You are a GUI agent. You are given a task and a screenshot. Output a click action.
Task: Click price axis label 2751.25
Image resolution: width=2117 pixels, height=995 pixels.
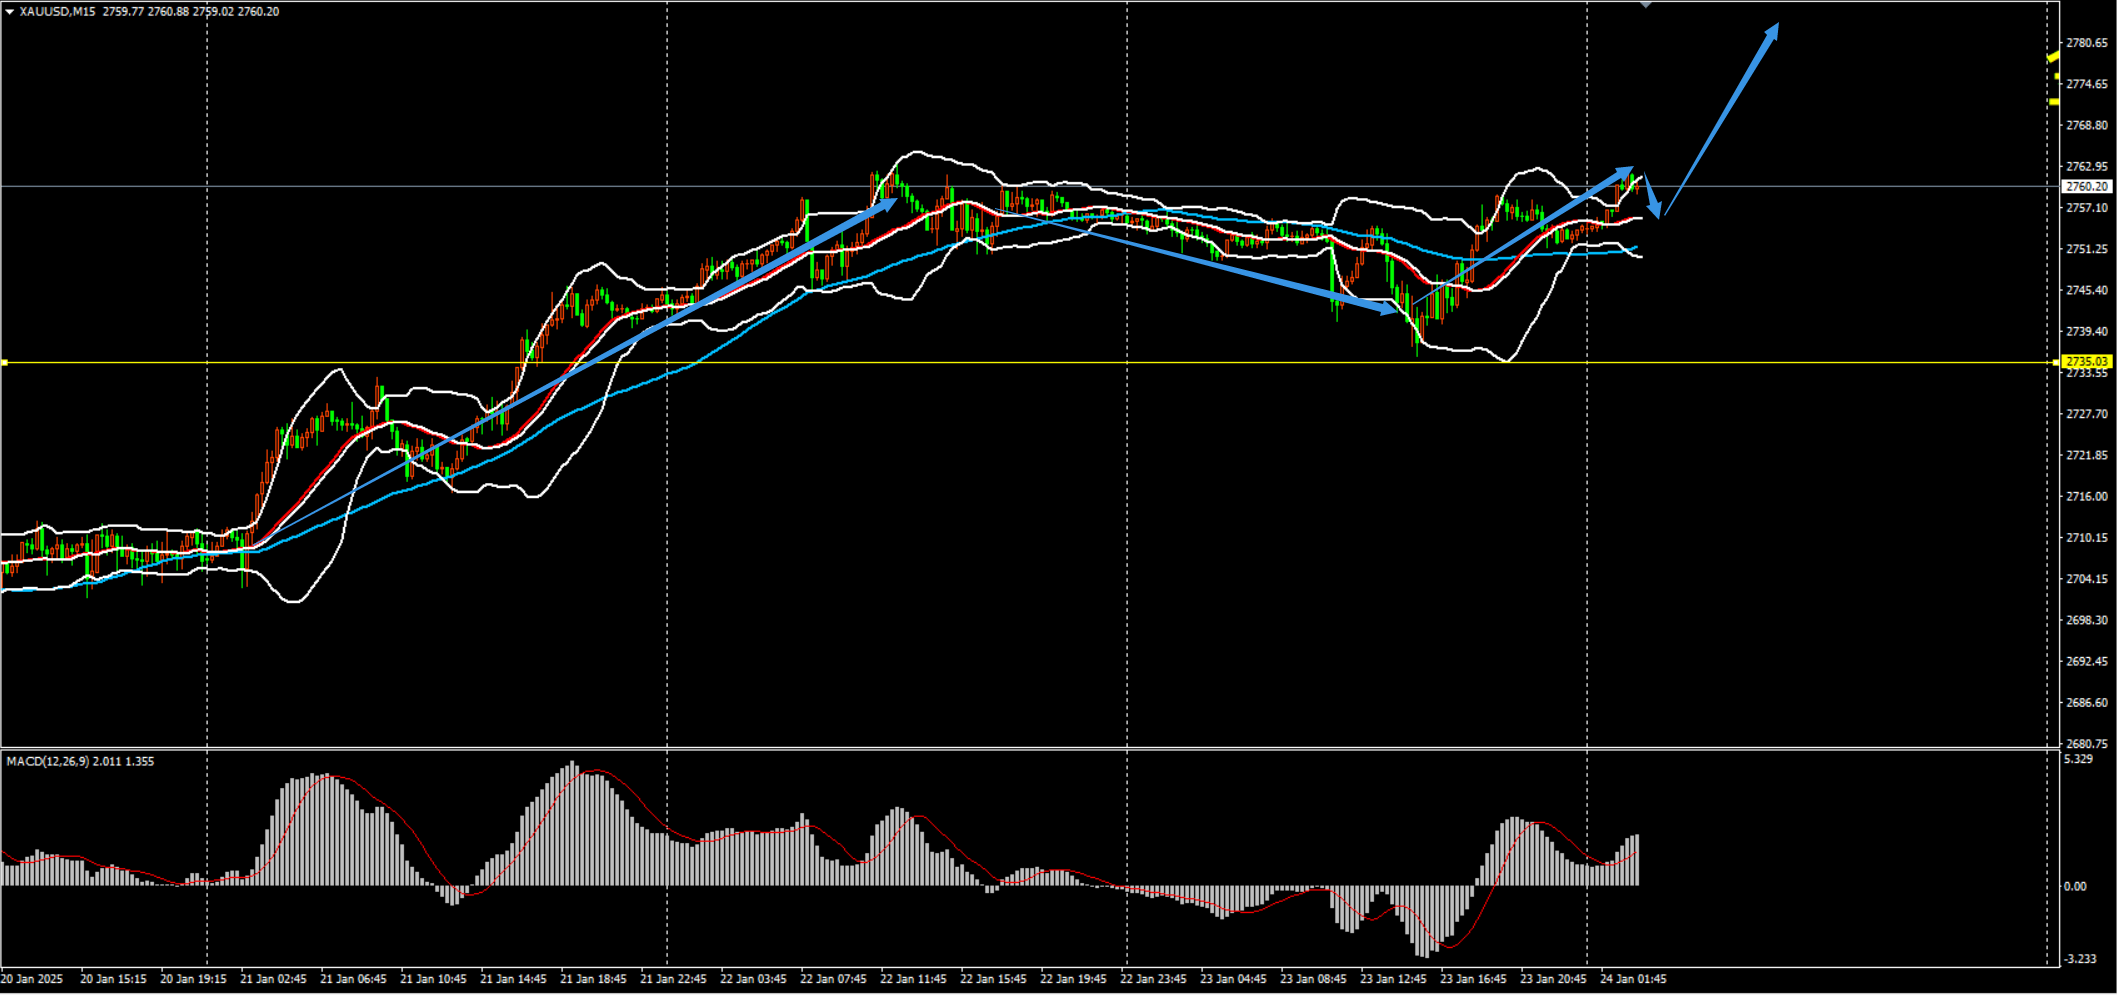2087,249
